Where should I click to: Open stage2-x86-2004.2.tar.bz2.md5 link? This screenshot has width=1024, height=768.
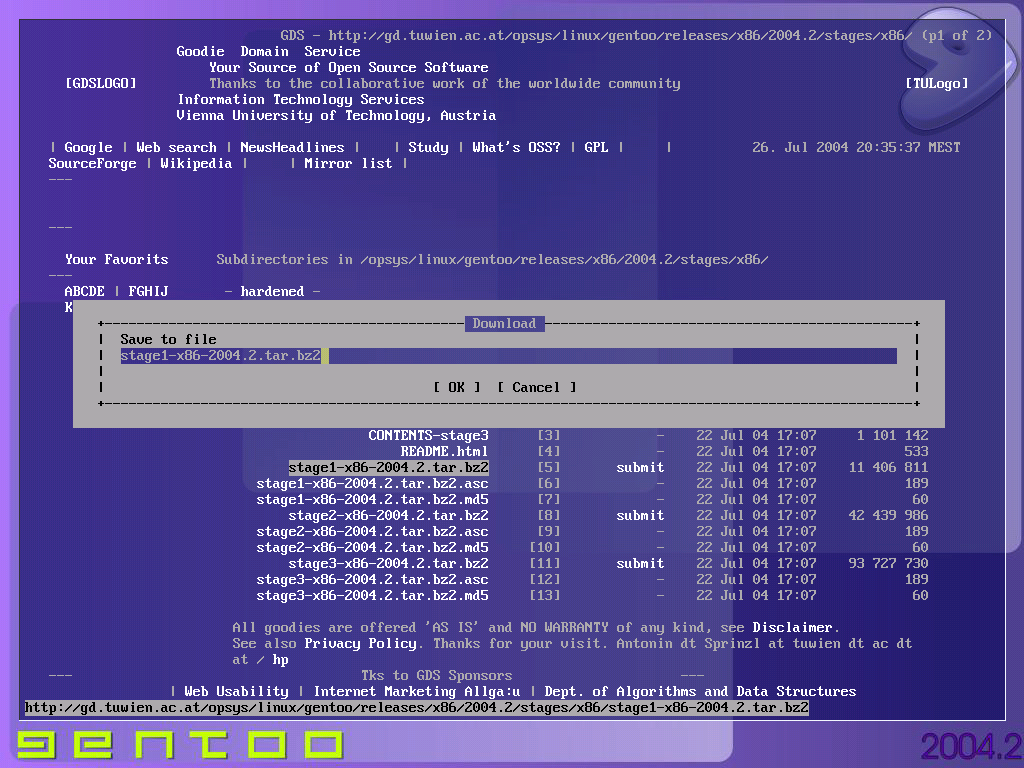click(372, 547)
